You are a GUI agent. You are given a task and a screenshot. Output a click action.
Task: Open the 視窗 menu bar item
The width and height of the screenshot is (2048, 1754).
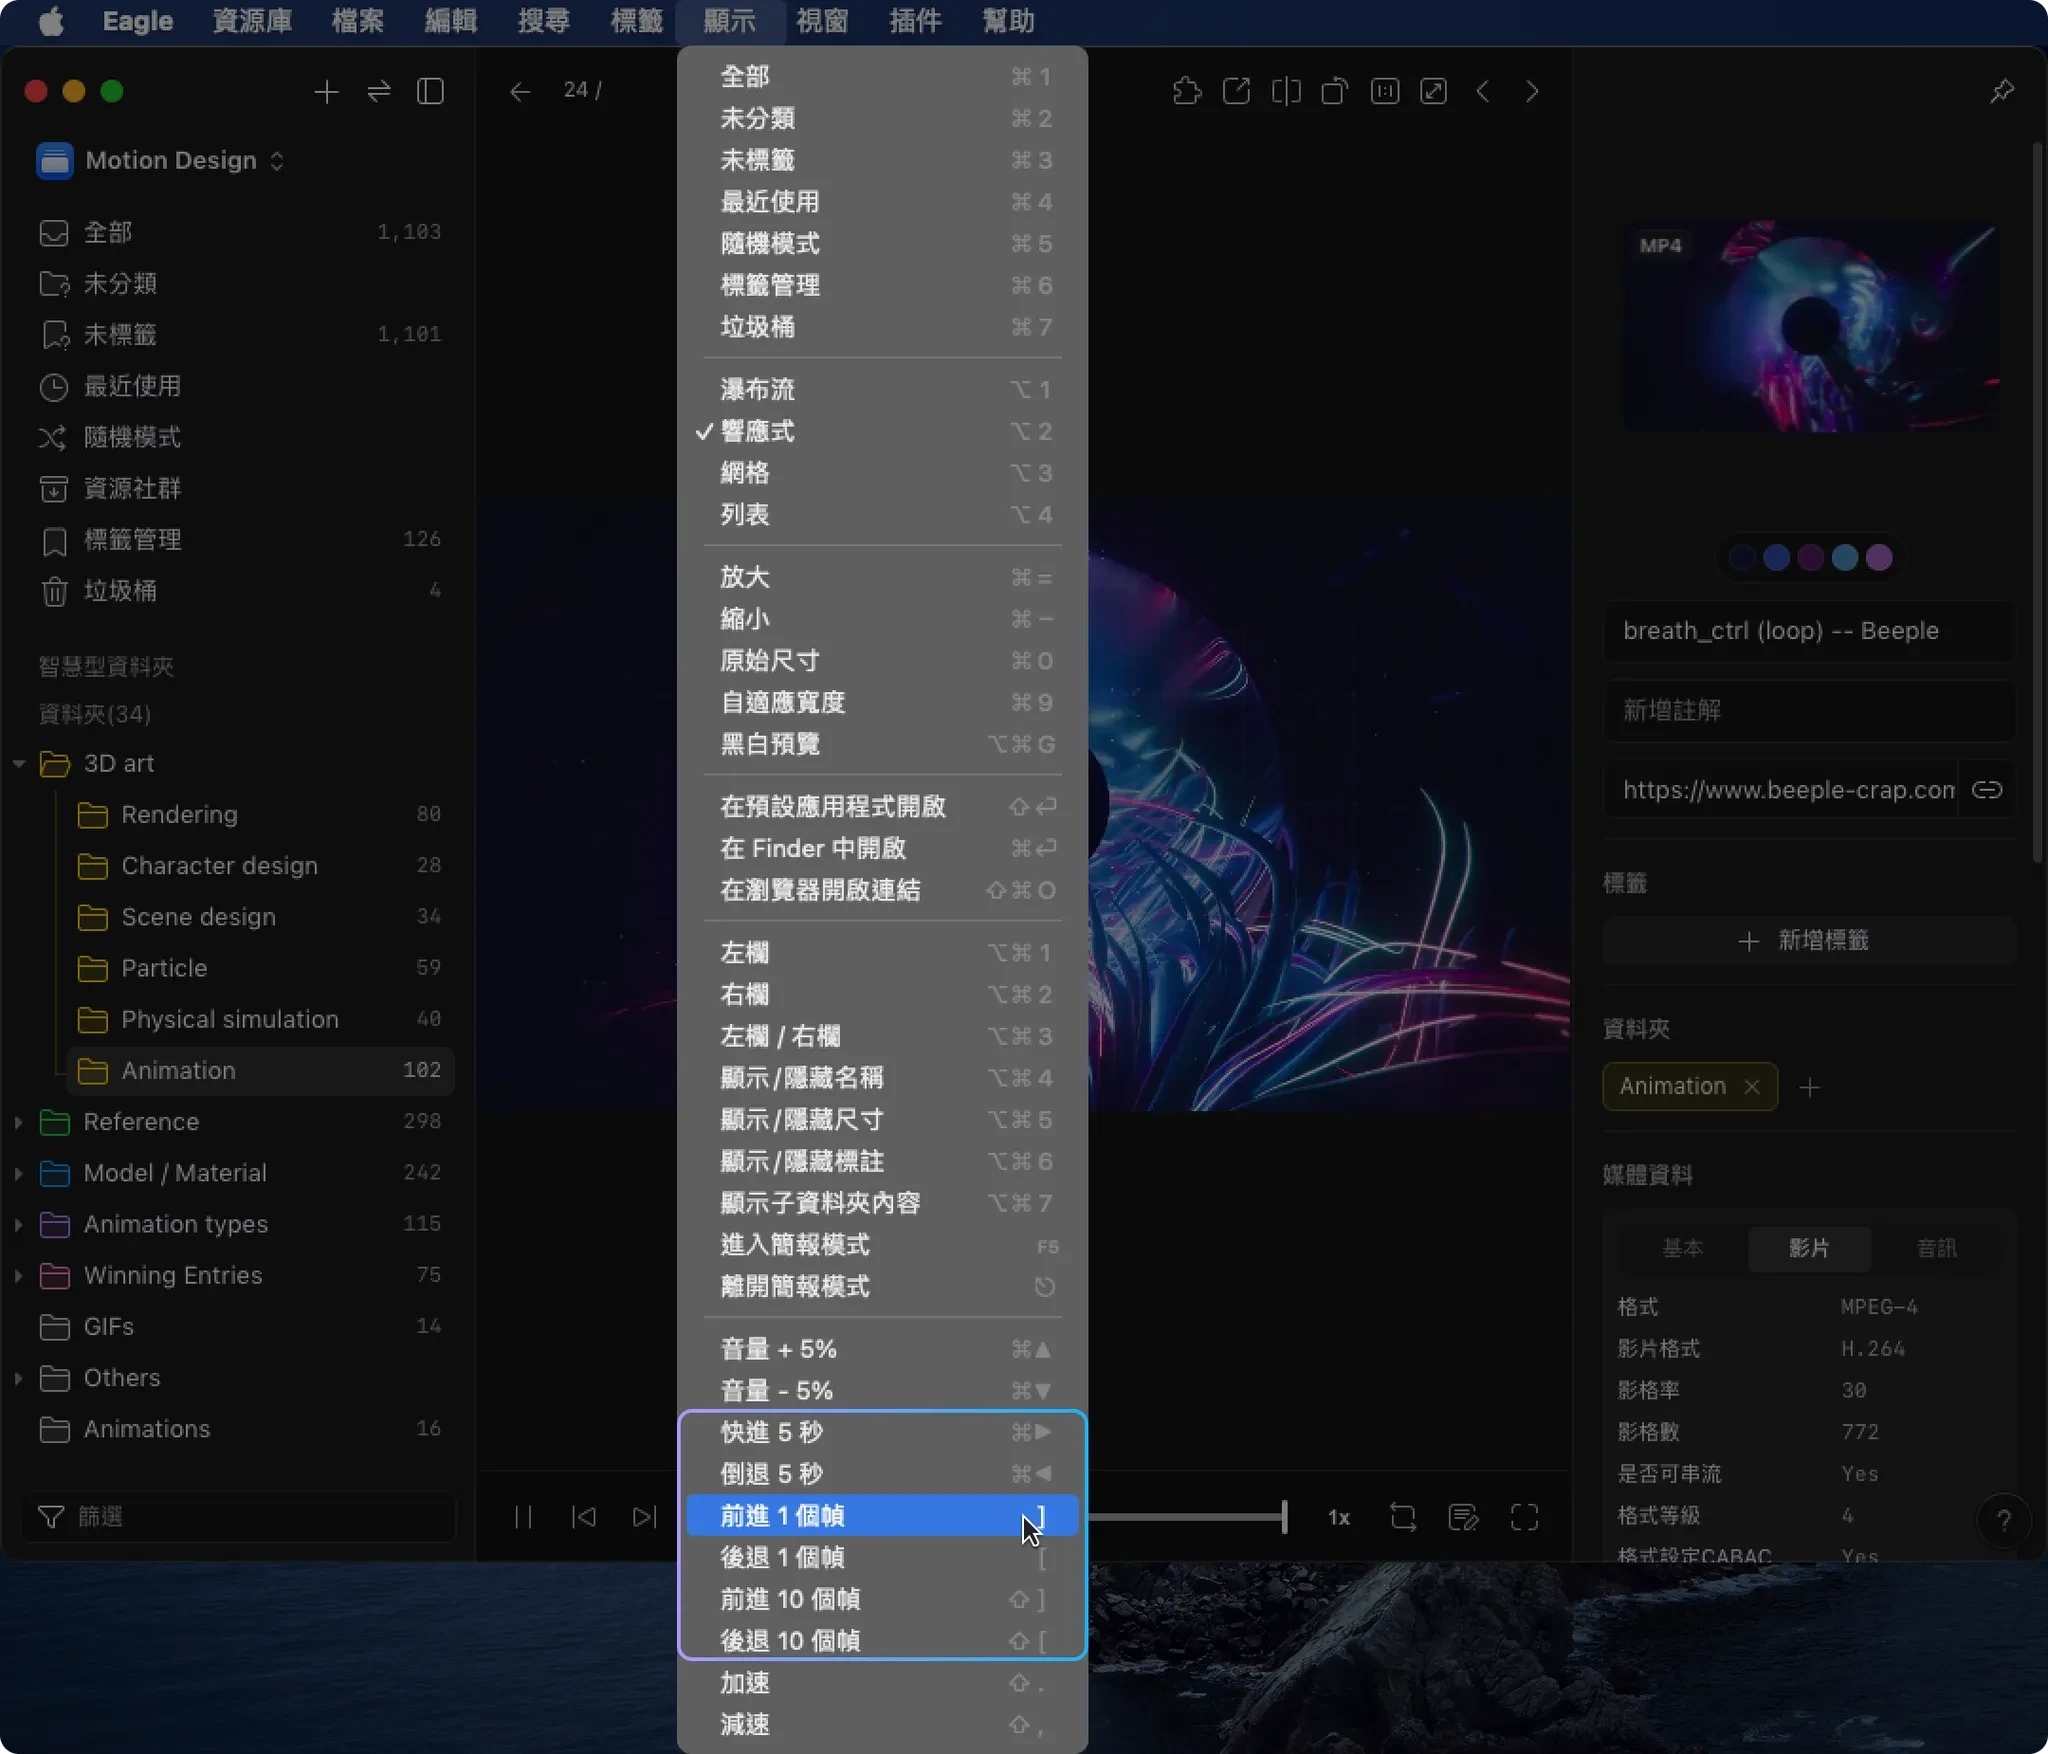click(822, 21)
